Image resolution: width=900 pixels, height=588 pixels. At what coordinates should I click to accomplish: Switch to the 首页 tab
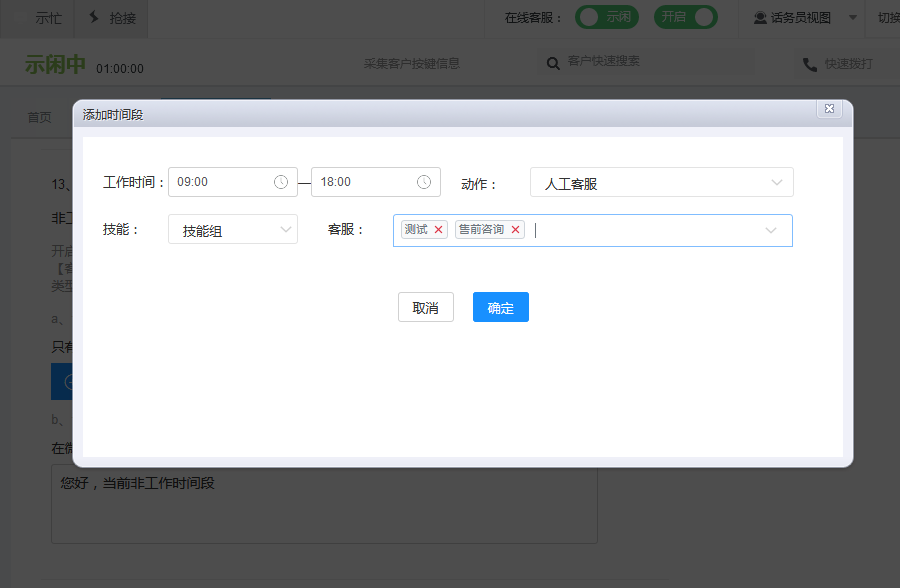click(x=39, y=117)
